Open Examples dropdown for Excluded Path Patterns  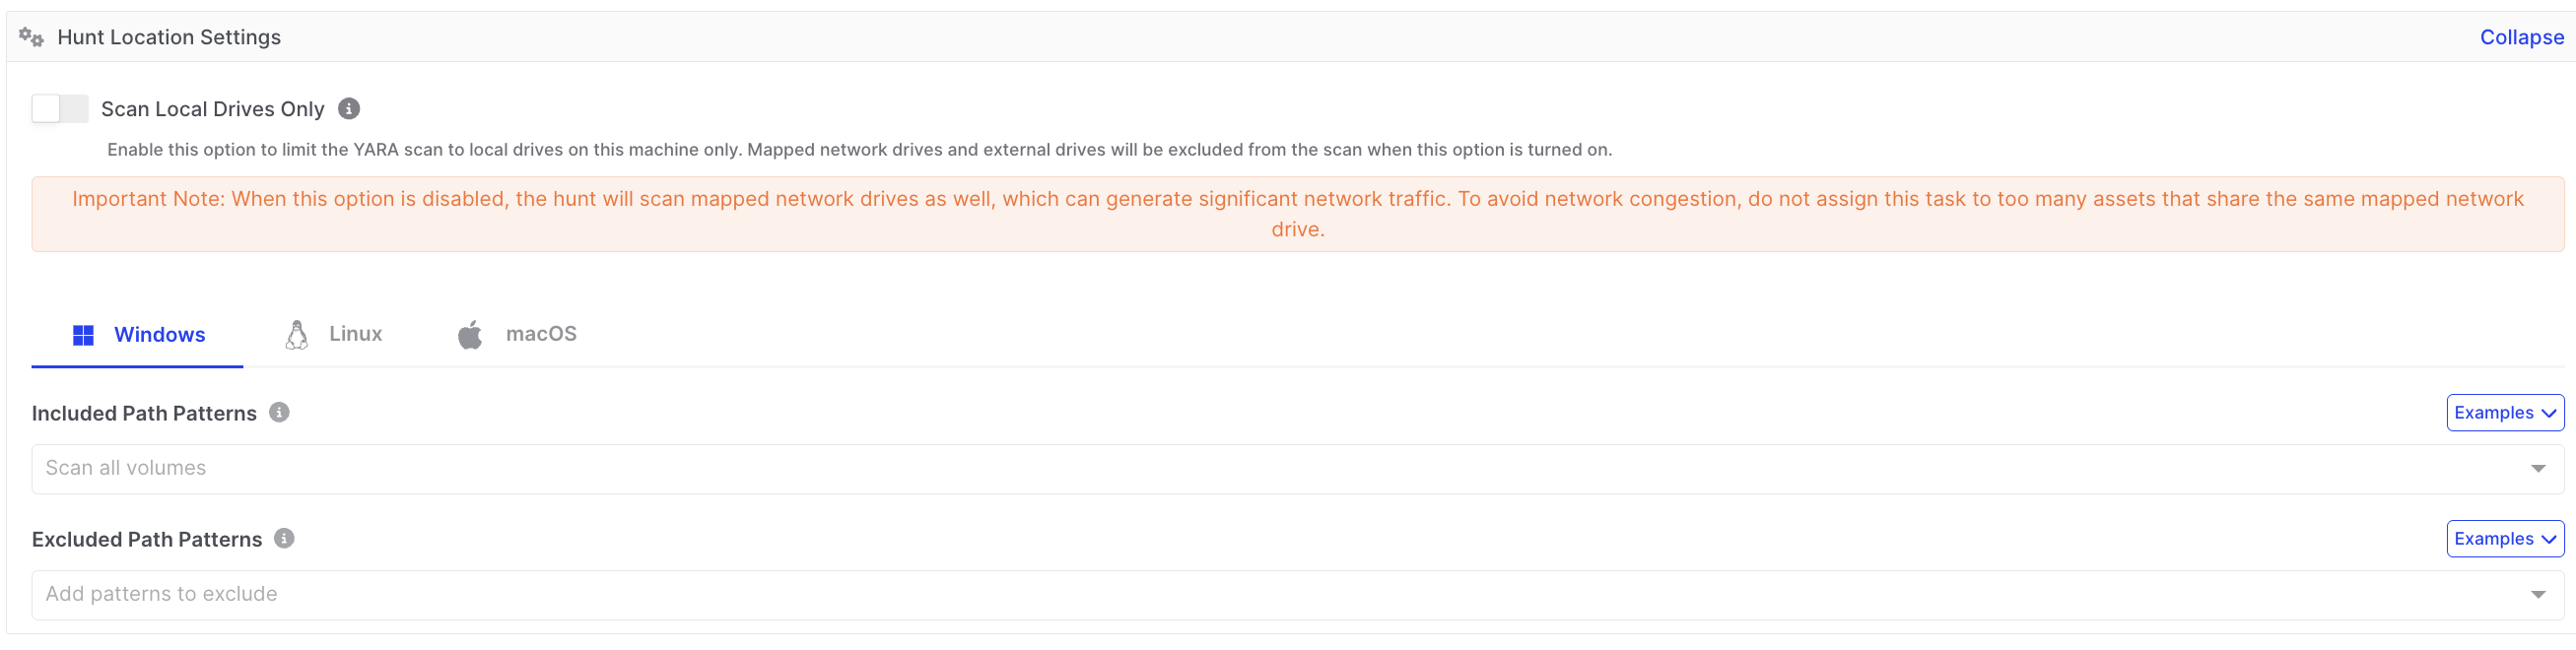click(2504, 539)
